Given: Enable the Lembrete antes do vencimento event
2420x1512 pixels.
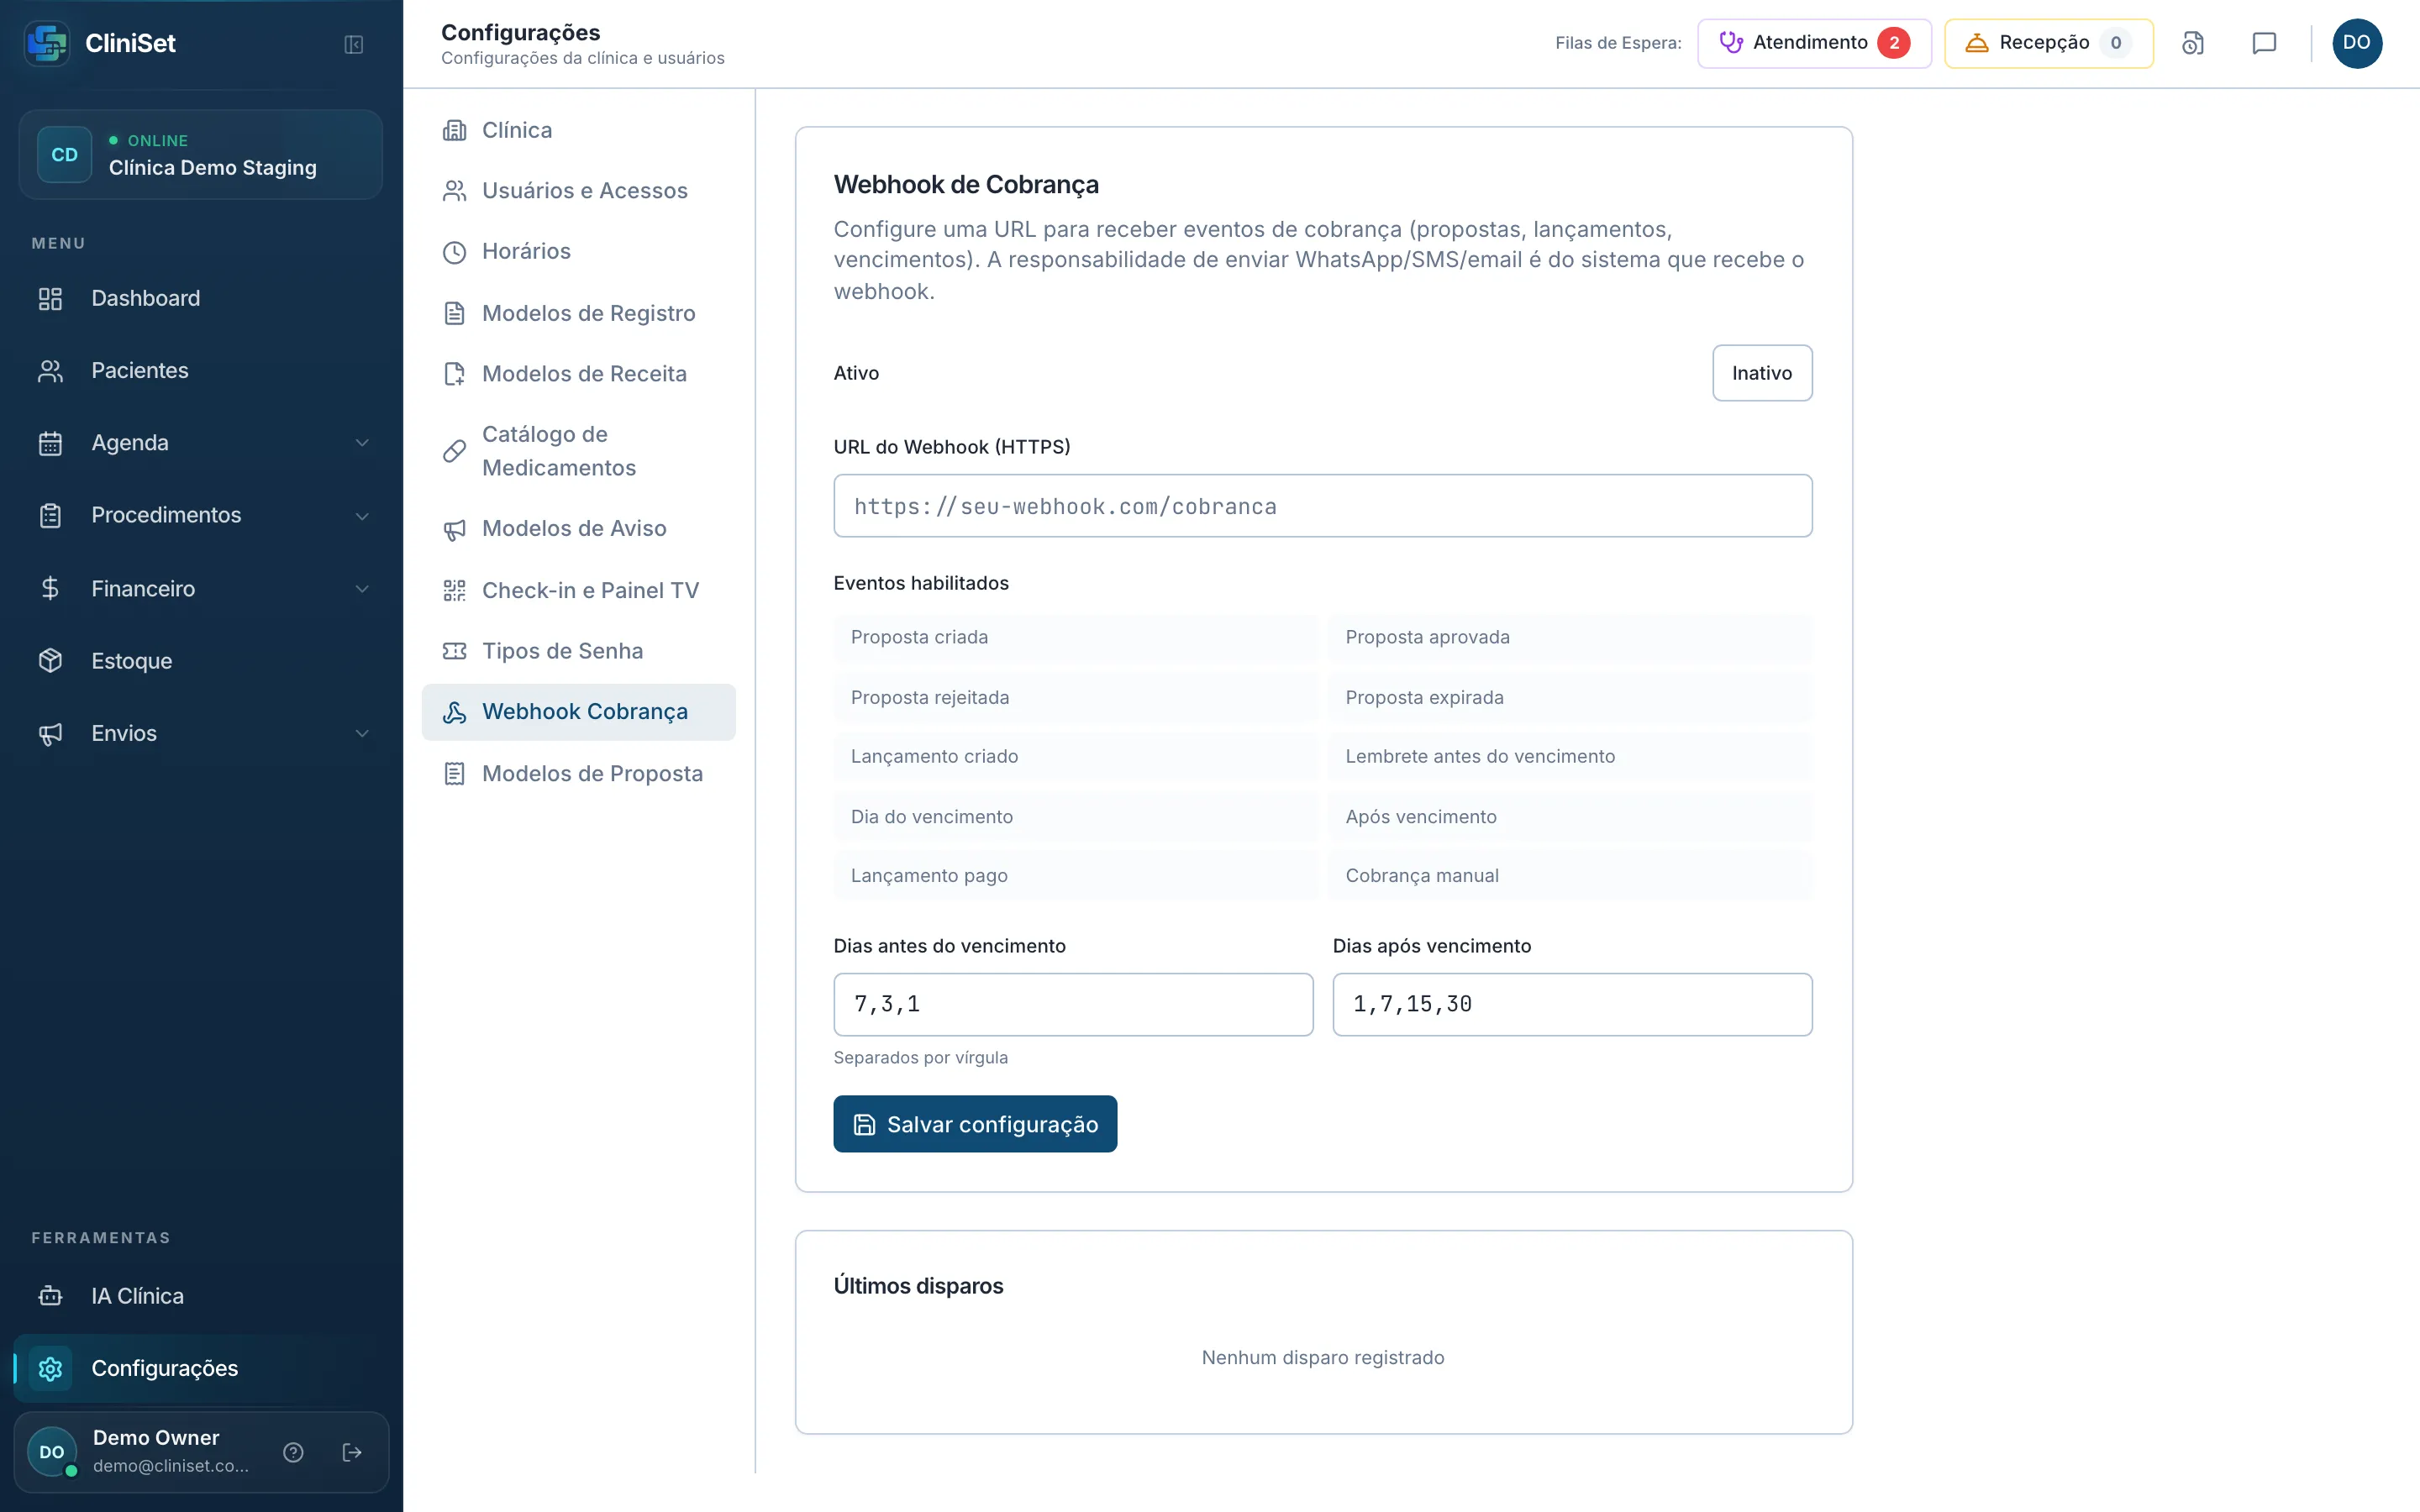Looking at the screenshot, I should click(x=1570, y=756).
